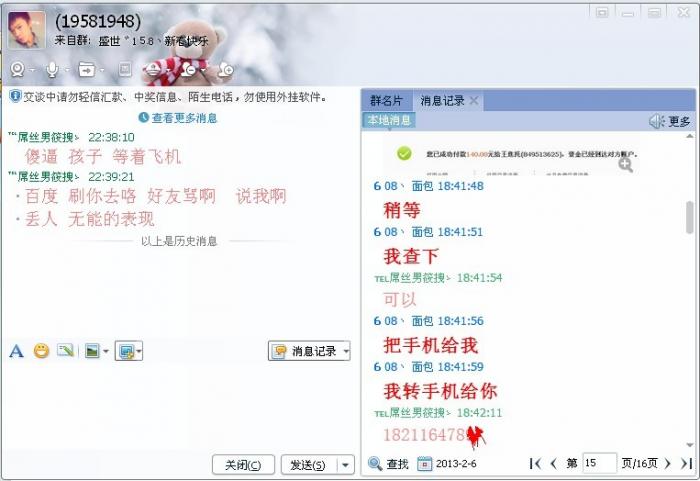Viewport: 700px width, 481px height.
Task: Start voice call with microphone icon
Action: (x=52, y=70)
